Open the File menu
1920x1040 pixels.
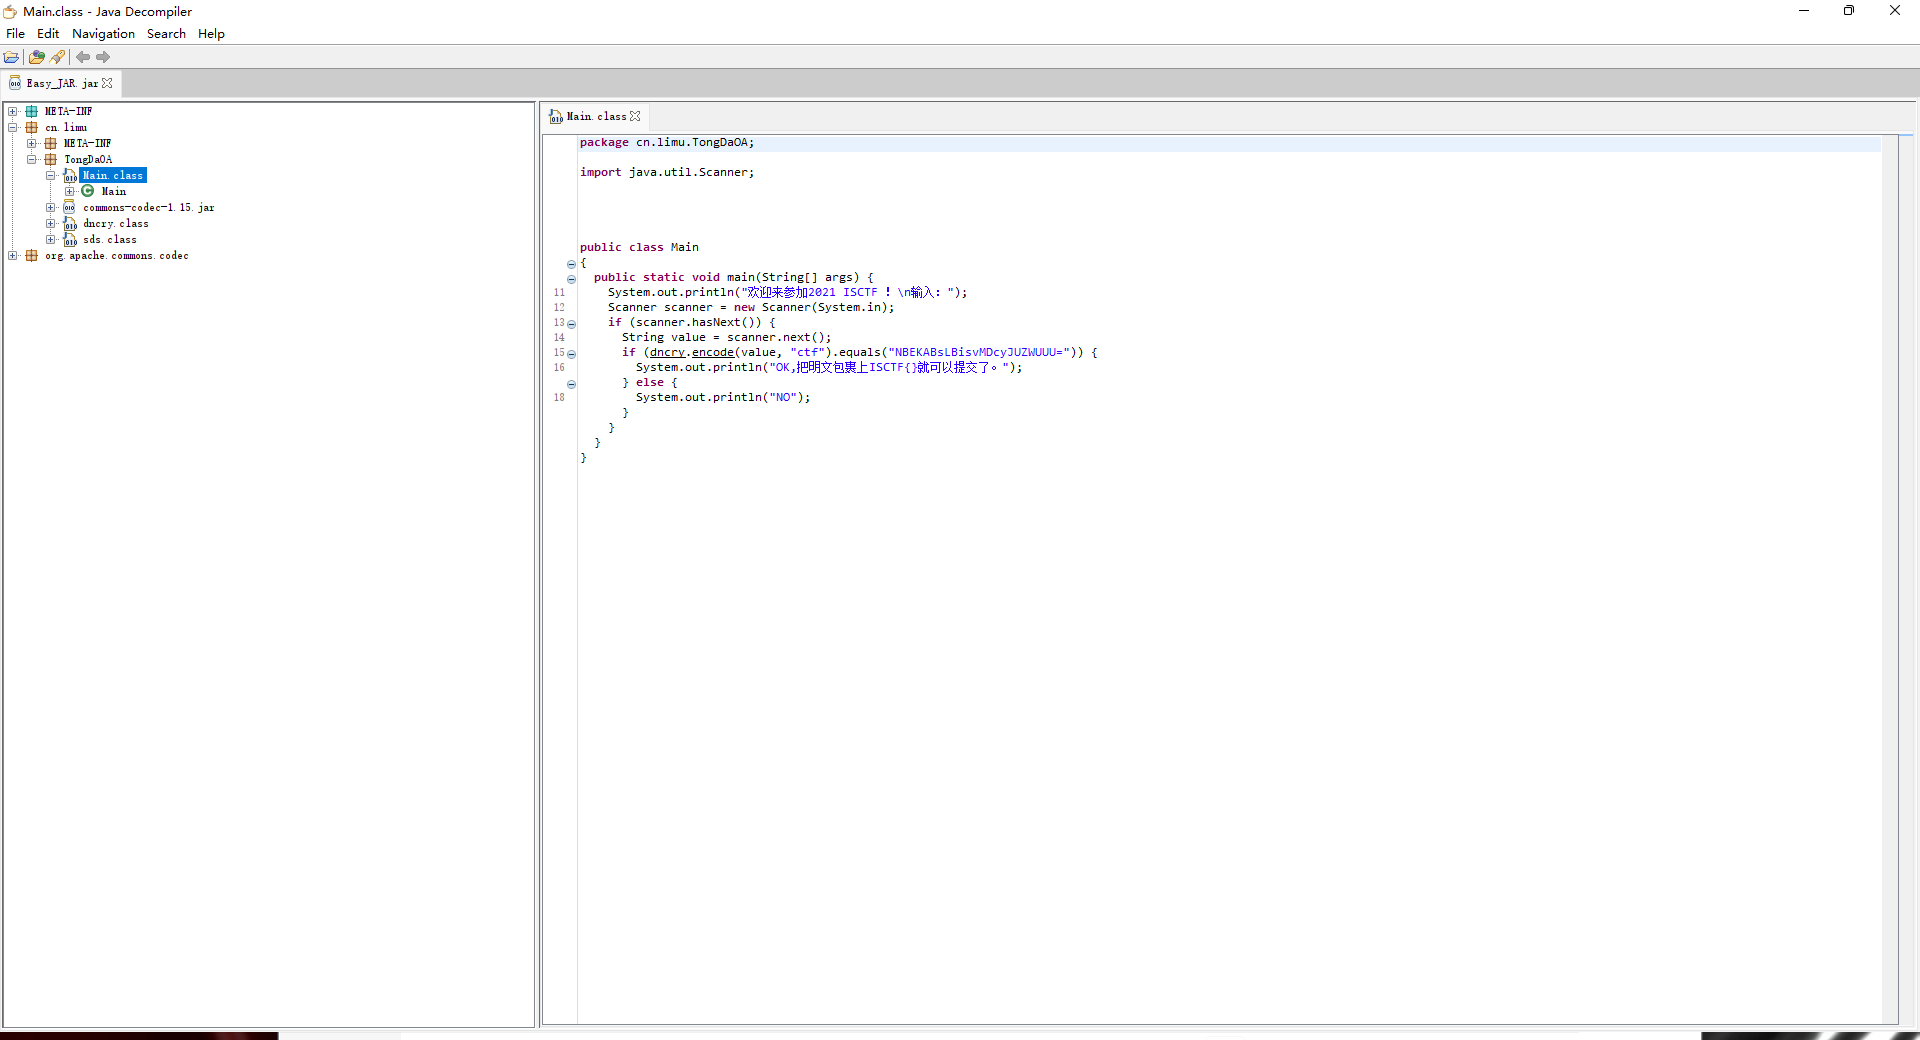pos(15,33)
